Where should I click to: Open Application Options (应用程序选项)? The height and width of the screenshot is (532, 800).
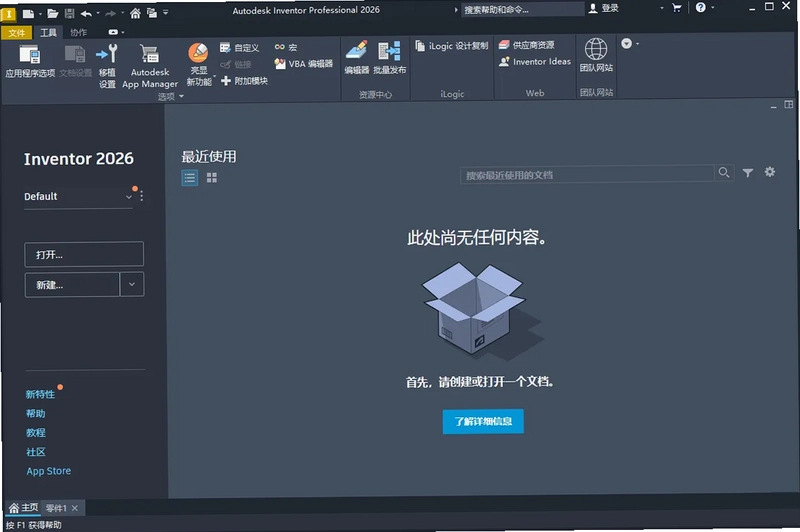(30, 61)
